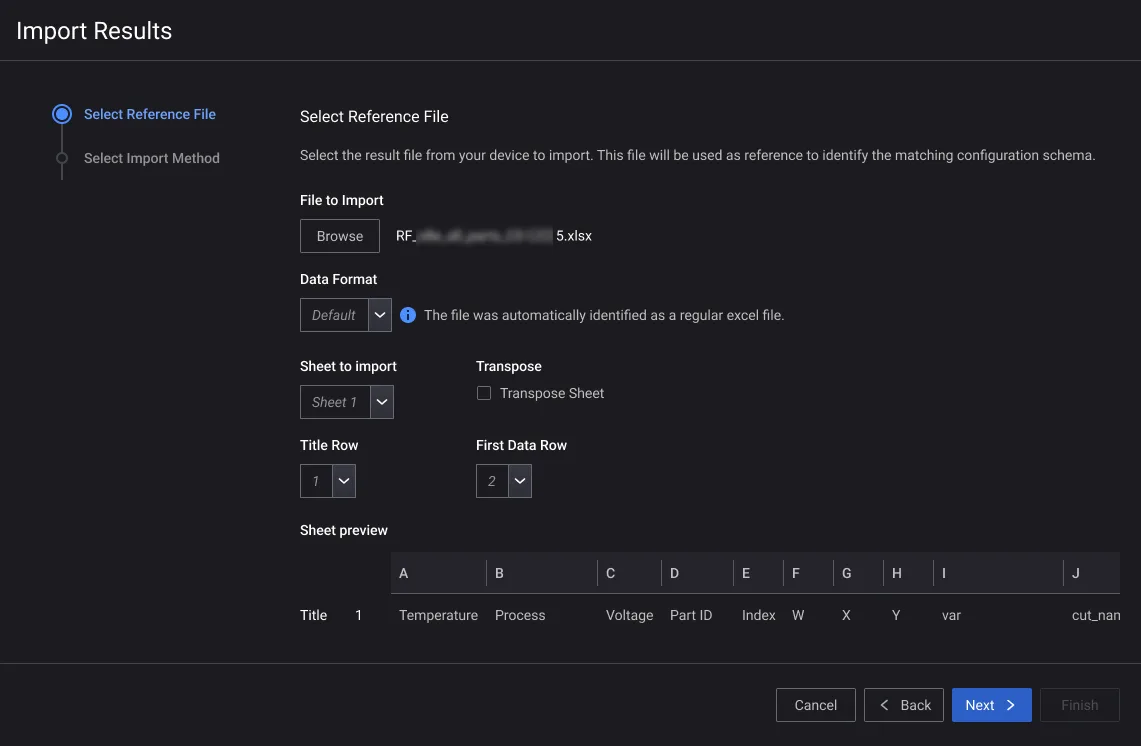Go to Select Reference File step label

(x=150, y=114)
